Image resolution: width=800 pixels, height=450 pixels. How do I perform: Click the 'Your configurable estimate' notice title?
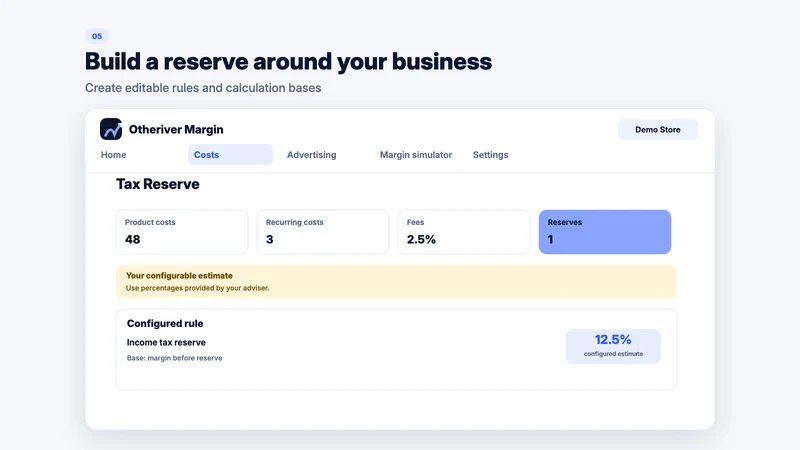pyautogui.click(x=179, y=276)
